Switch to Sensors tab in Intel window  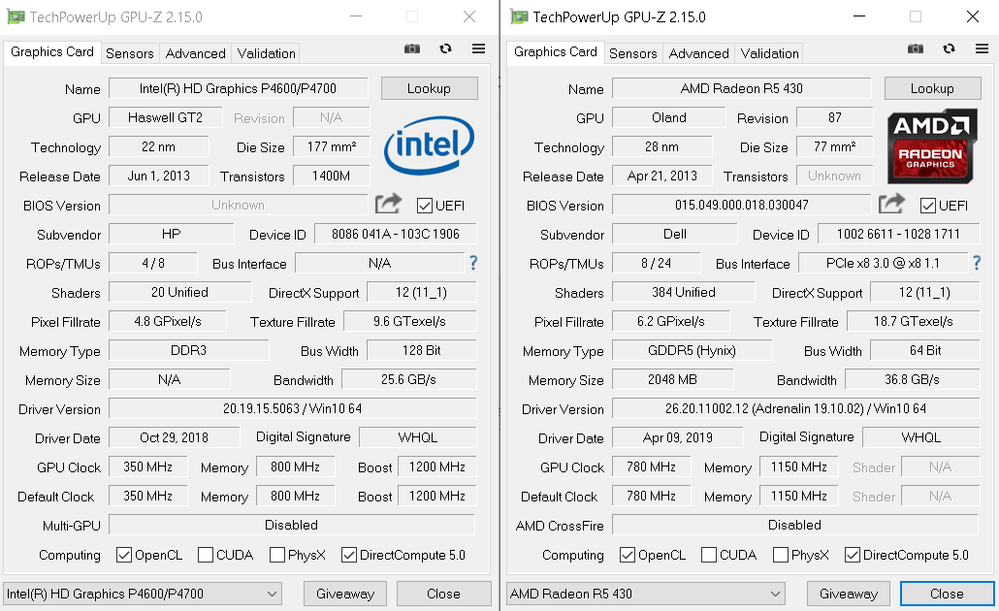point(130,54)
